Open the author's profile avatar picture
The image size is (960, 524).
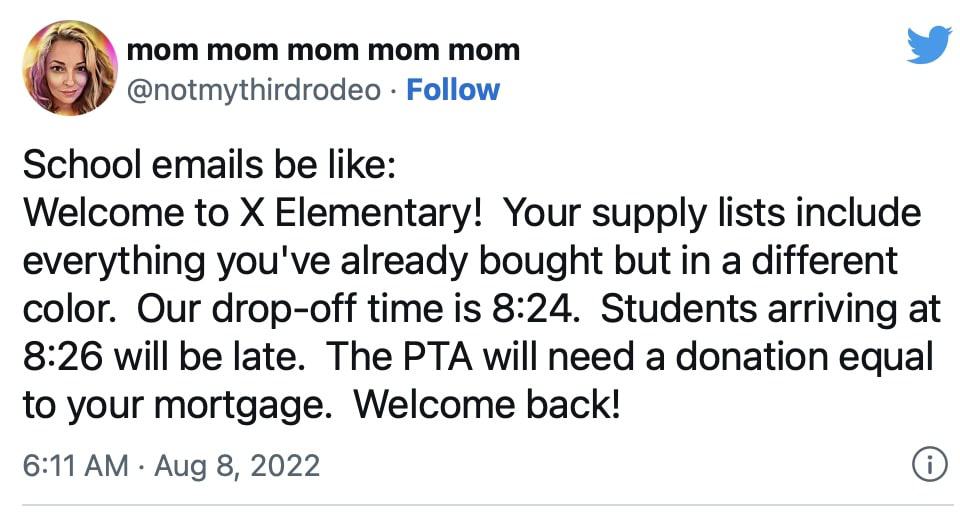coord(70,68)
